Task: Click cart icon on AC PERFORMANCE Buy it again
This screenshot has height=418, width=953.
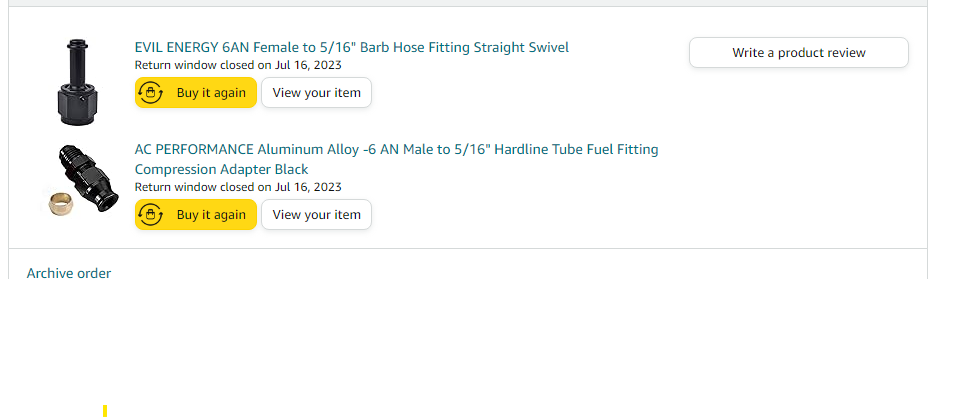Action: point(150,214)
